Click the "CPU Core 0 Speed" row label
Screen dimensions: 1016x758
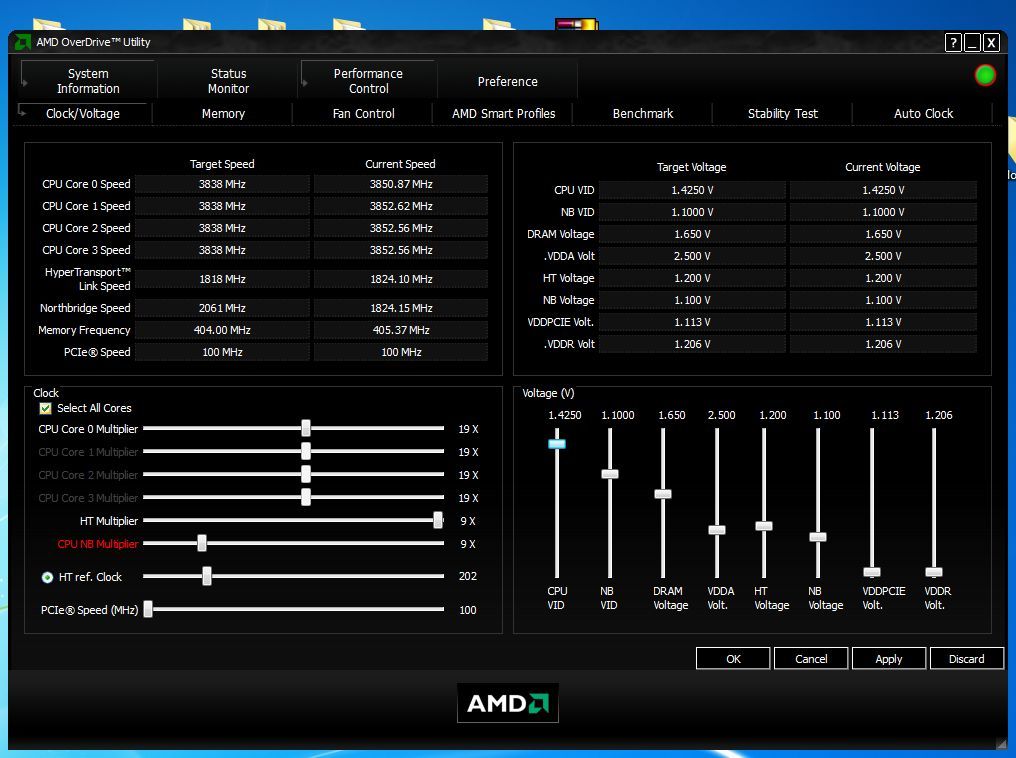[x=86, y=184]
